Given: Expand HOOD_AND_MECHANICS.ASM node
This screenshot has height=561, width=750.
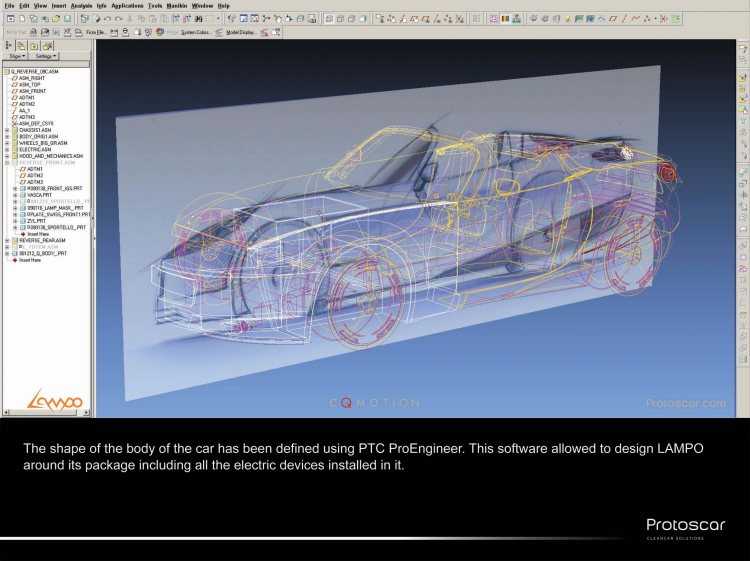Looking at the screenshot, I should tap(7, 156).
